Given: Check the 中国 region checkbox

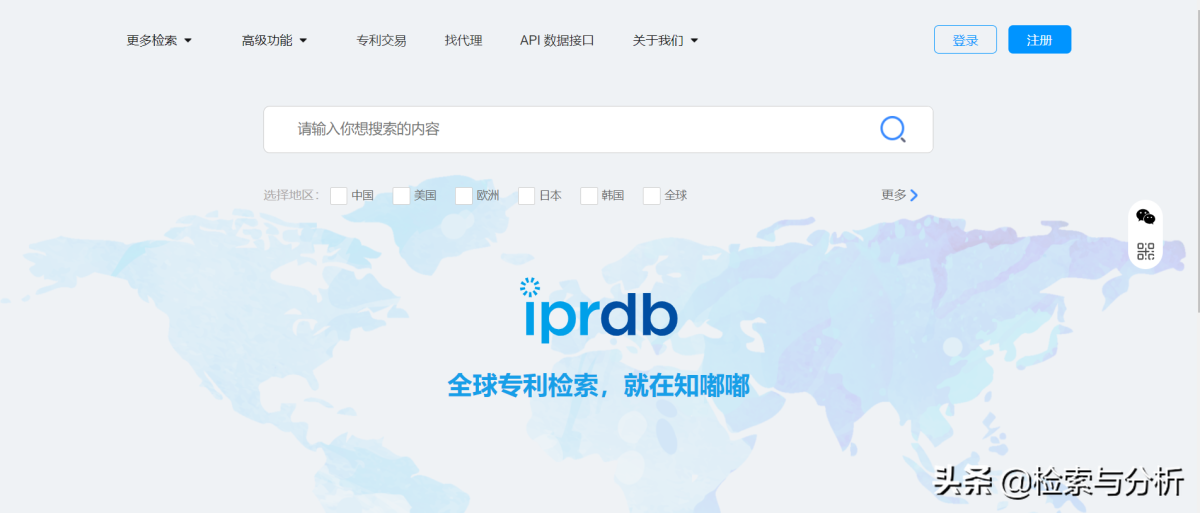Looking at the screenshot, I should [339, 195].
